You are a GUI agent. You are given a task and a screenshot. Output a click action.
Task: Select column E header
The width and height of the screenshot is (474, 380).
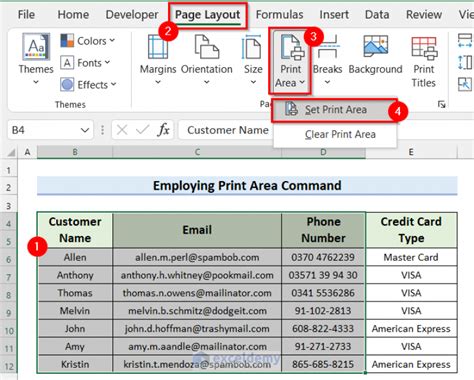pos(411,152)
